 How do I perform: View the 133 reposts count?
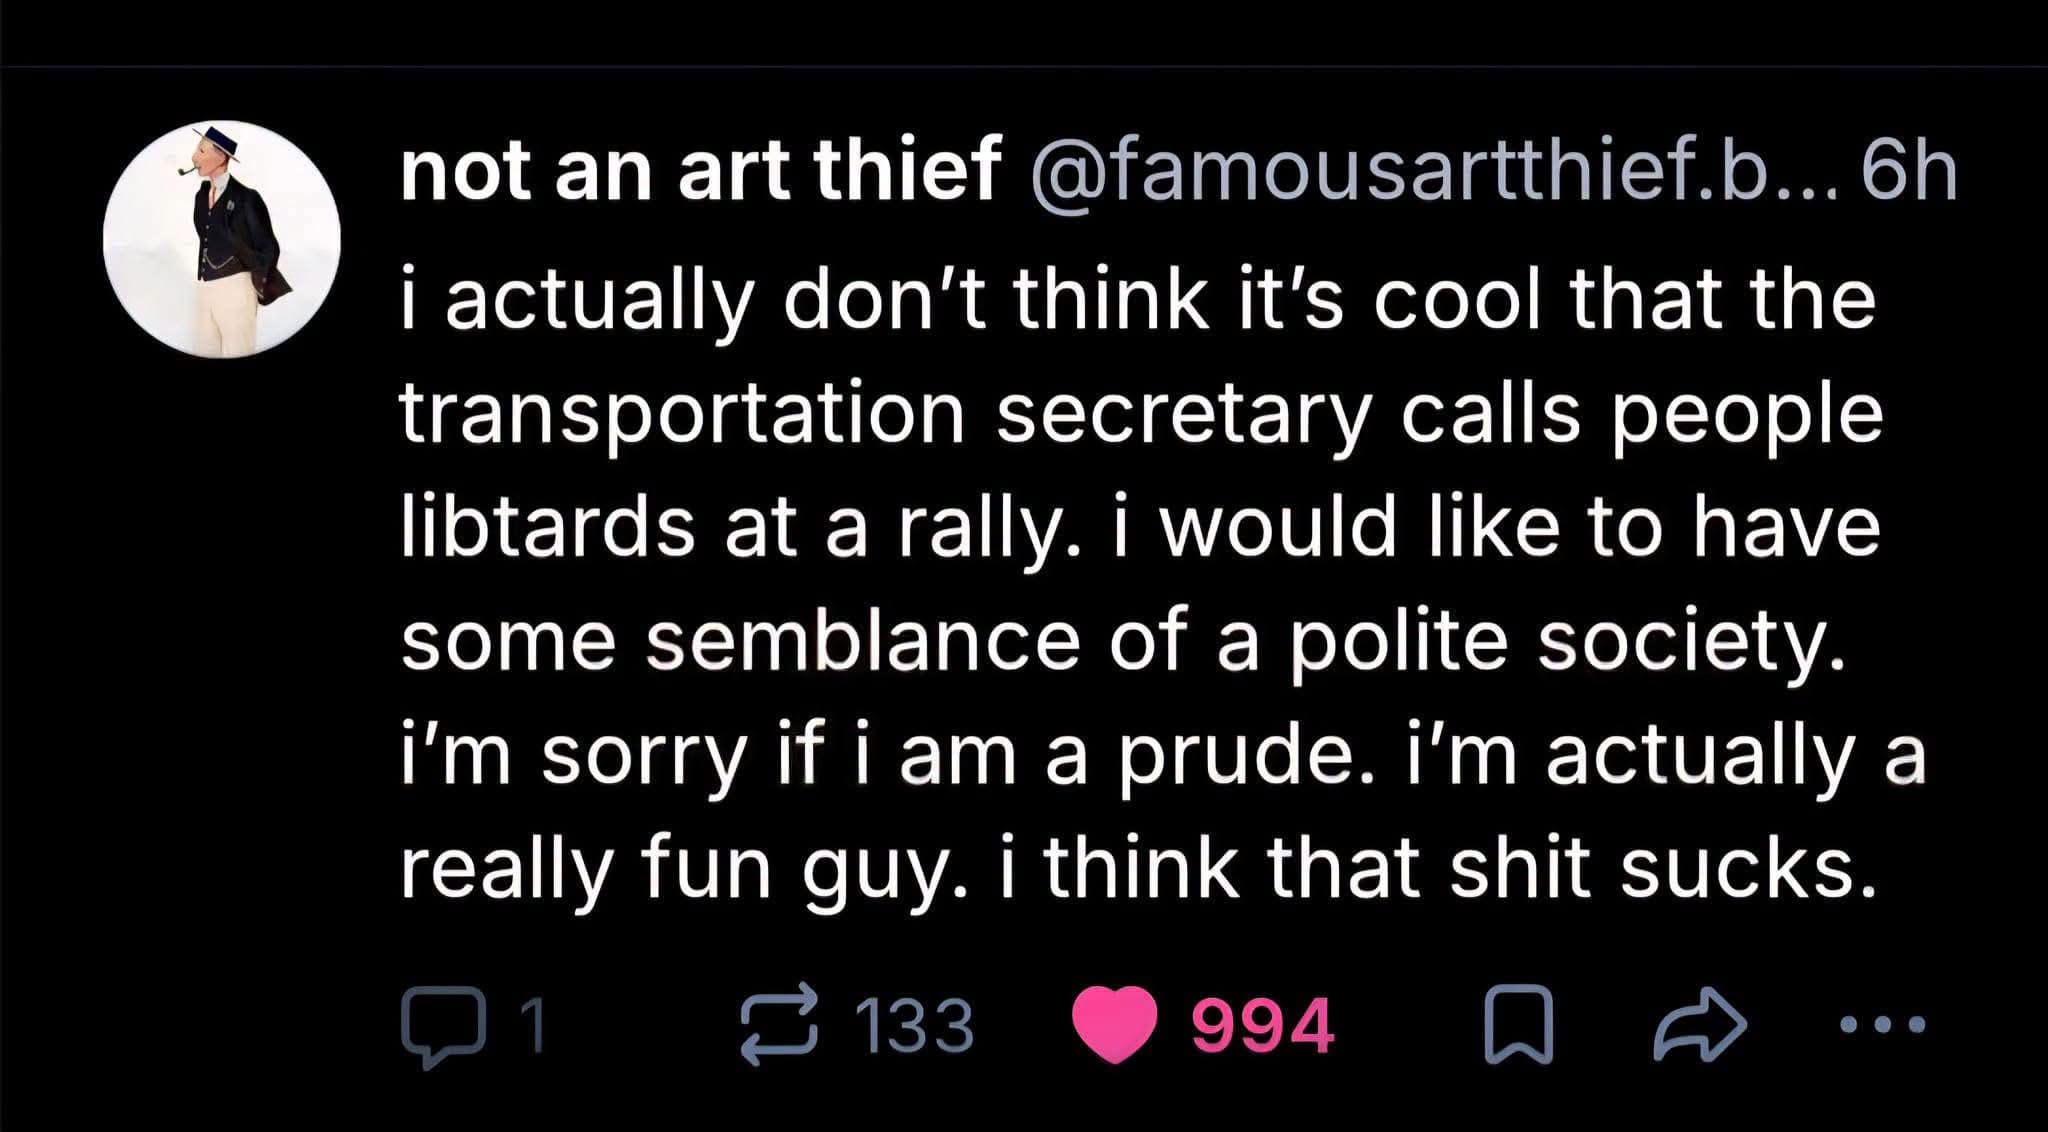[915, 1026]
